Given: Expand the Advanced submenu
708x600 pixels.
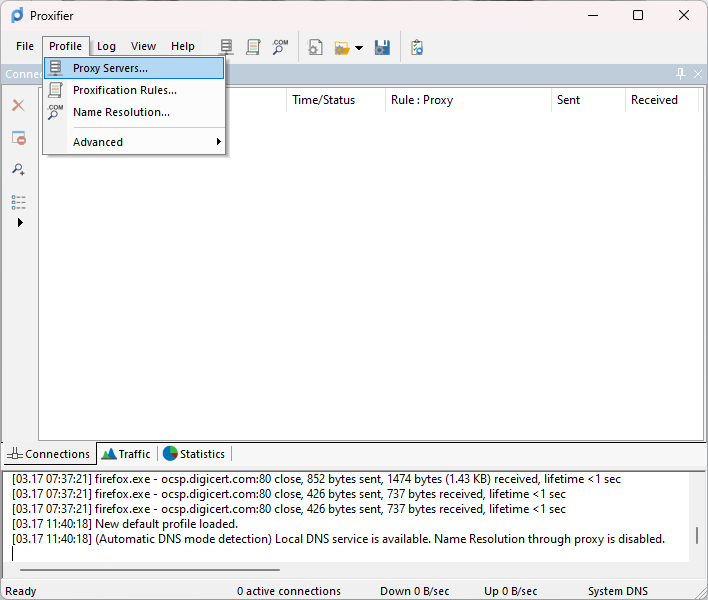Looking at the screenshot, I should point(134,142).
